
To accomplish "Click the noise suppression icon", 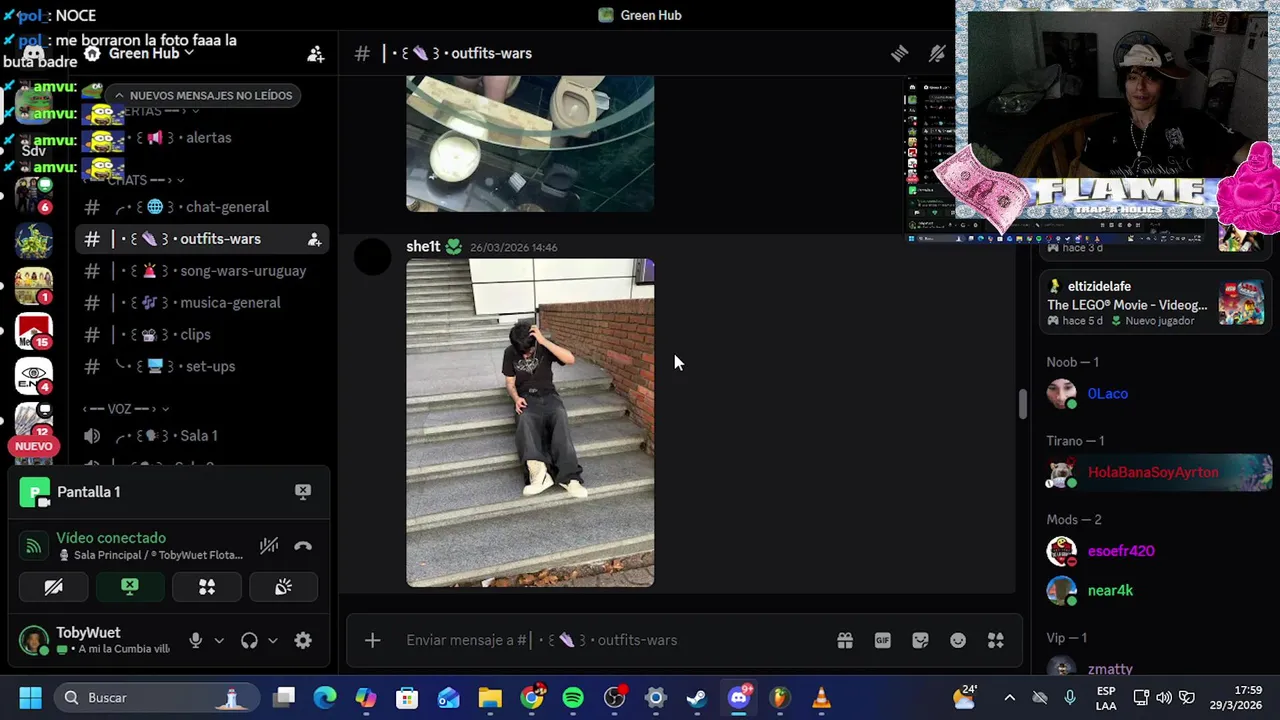I will point(269,545).
